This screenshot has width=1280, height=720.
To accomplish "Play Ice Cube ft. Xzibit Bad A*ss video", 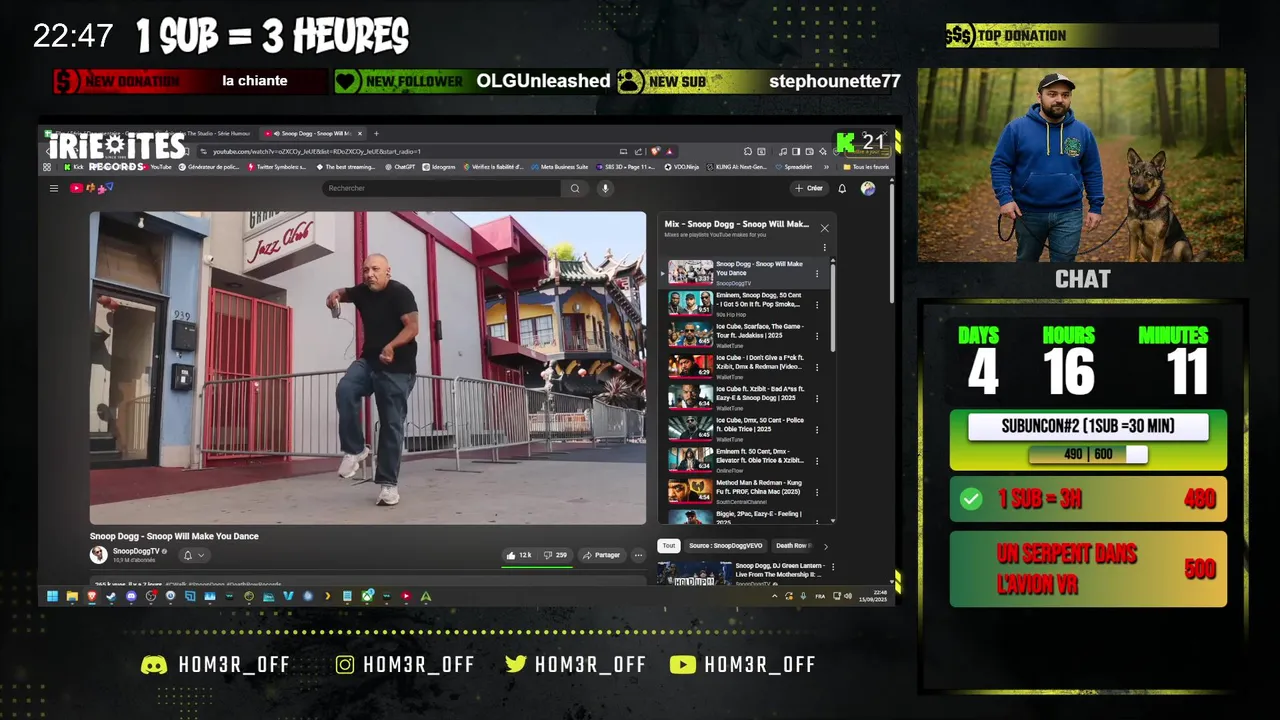I will point(742,397).
